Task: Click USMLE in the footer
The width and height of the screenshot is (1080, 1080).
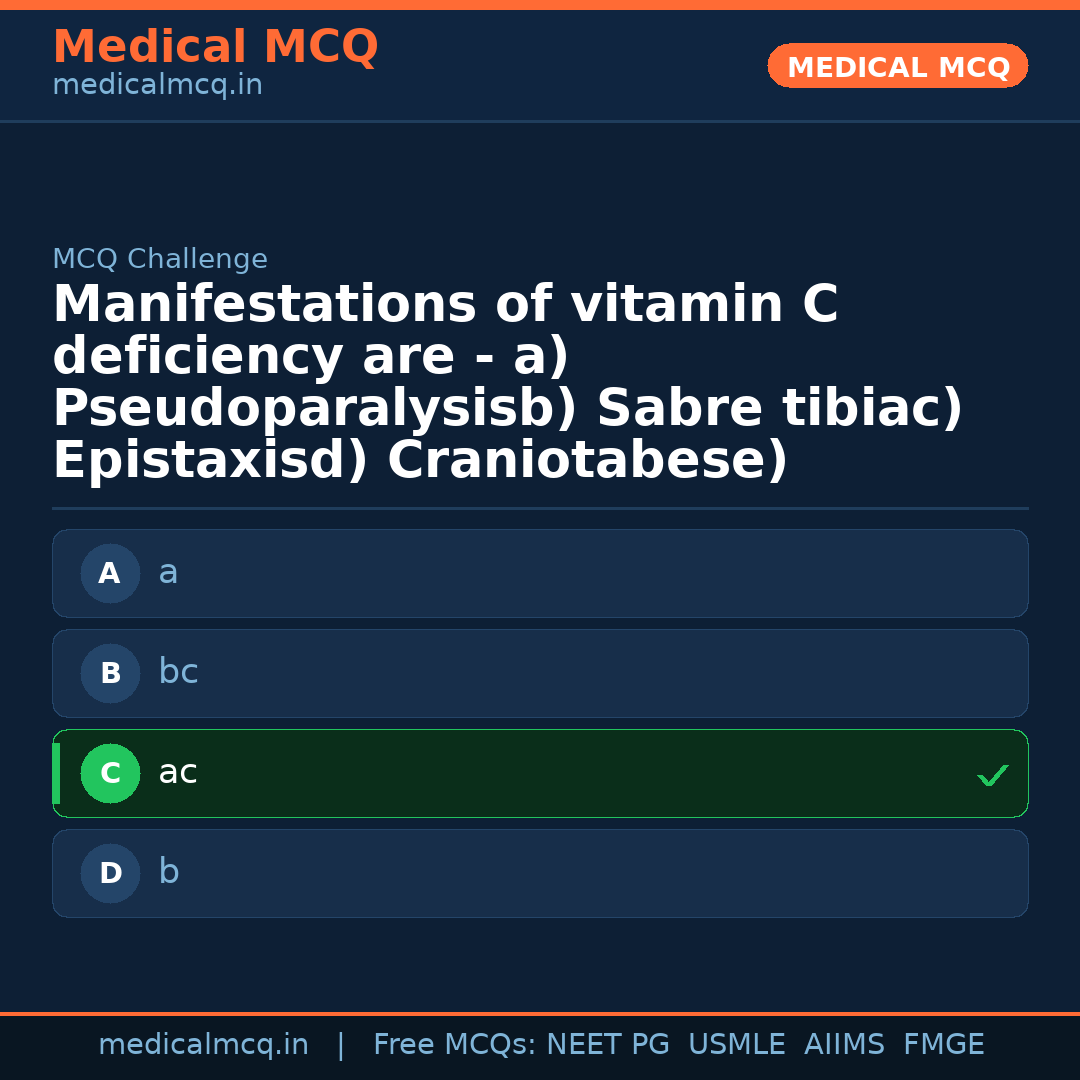Action: click(x=736, y=1045)
